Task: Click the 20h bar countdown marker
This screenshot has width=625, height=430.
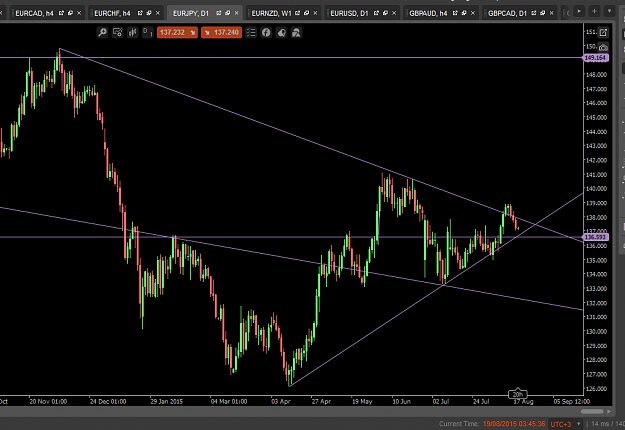Action: tap(517, 394)
